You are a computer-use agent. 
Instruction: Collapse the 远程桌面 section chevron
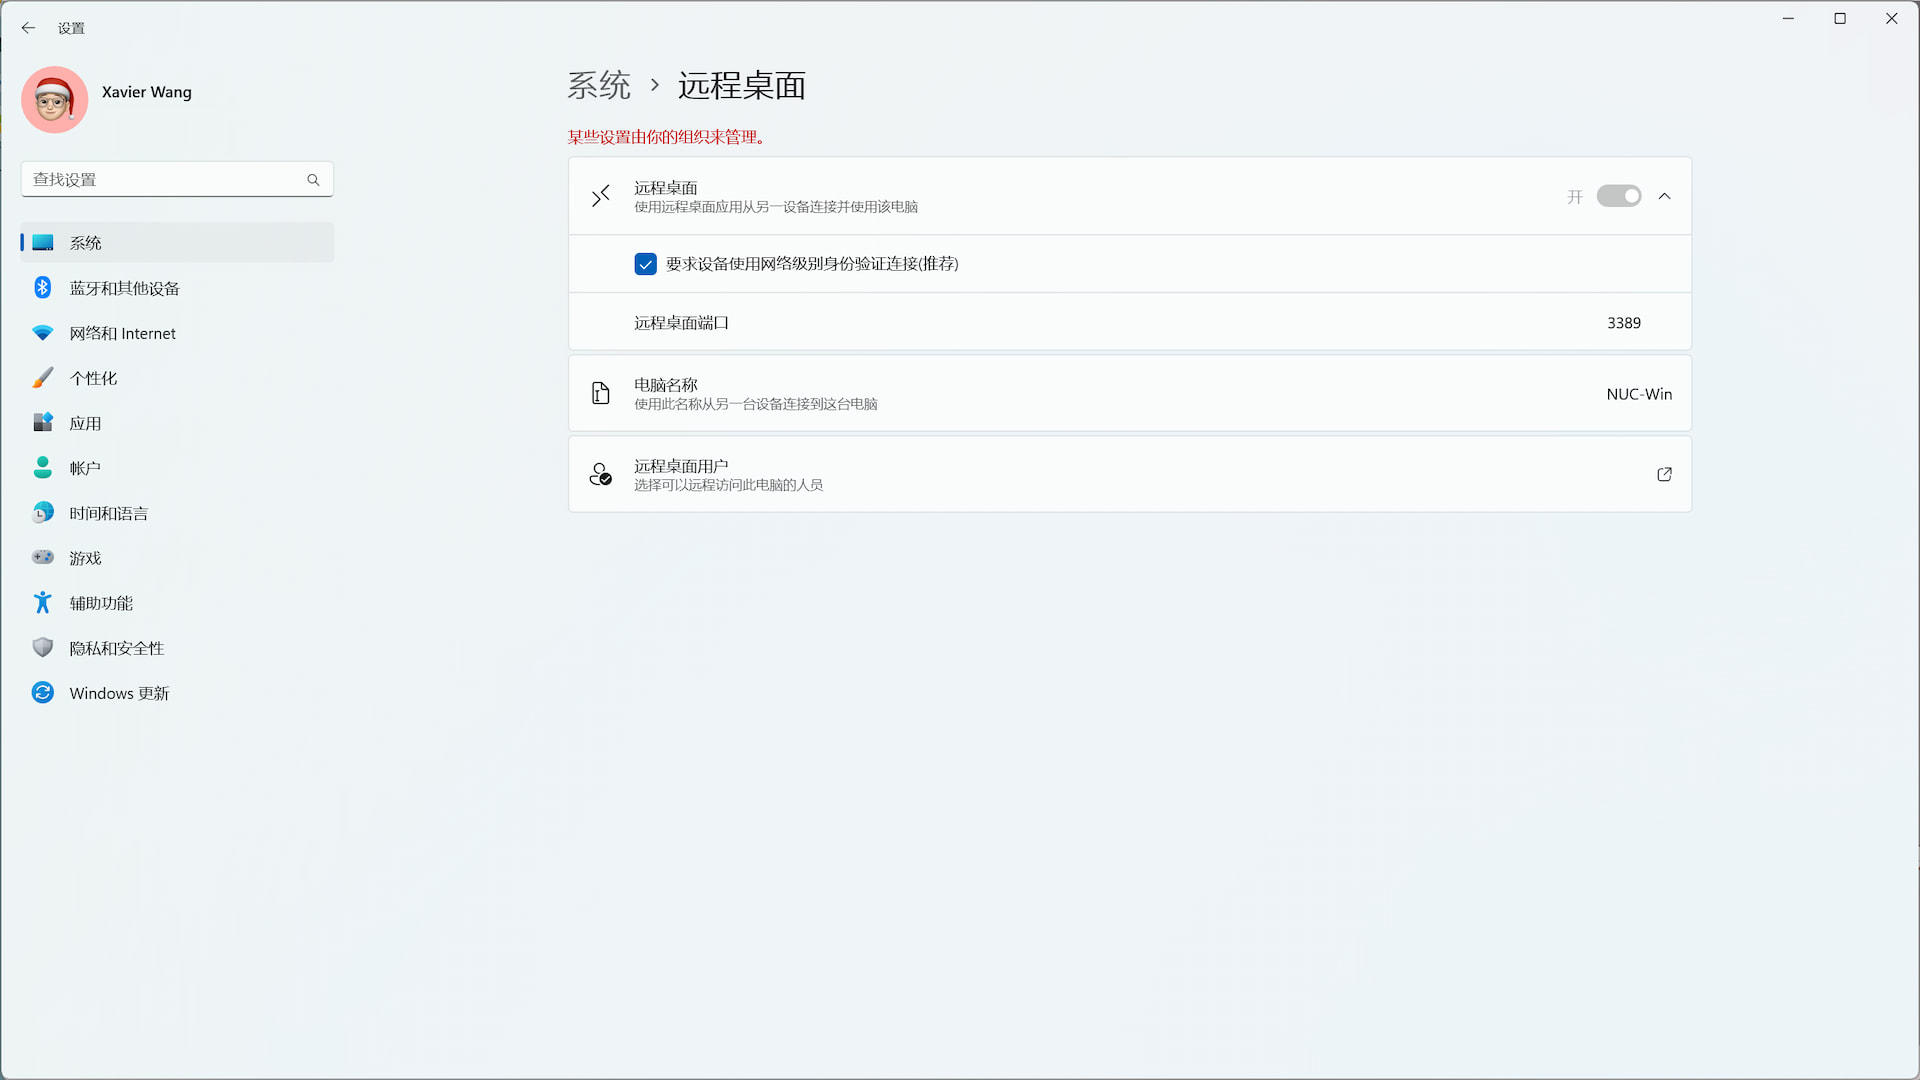(x=1664, y=196)
